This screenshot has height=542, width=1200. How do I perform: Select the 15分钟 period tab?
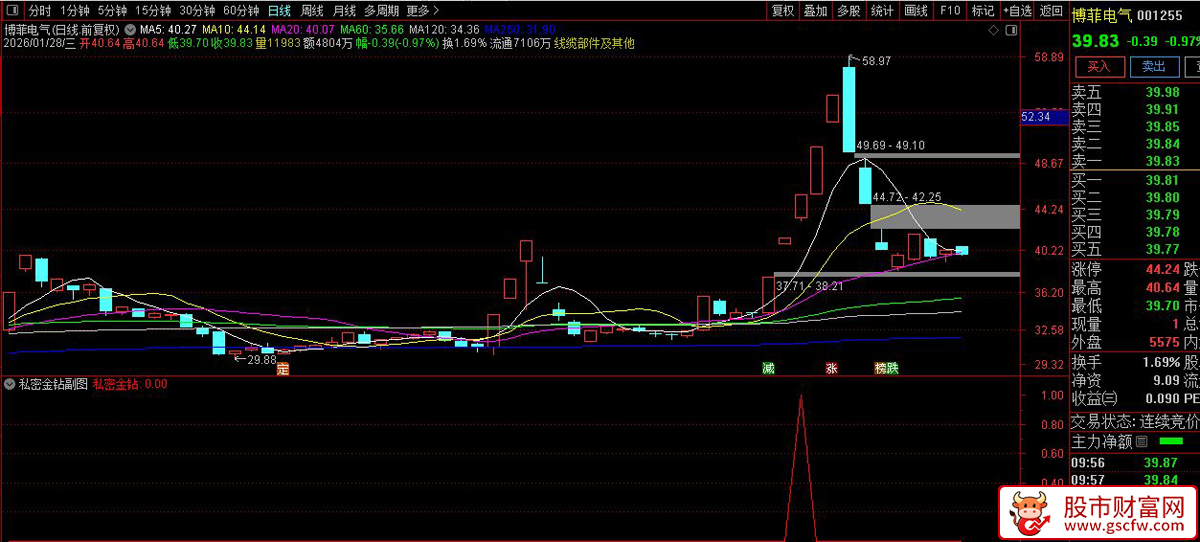[153, 11]
